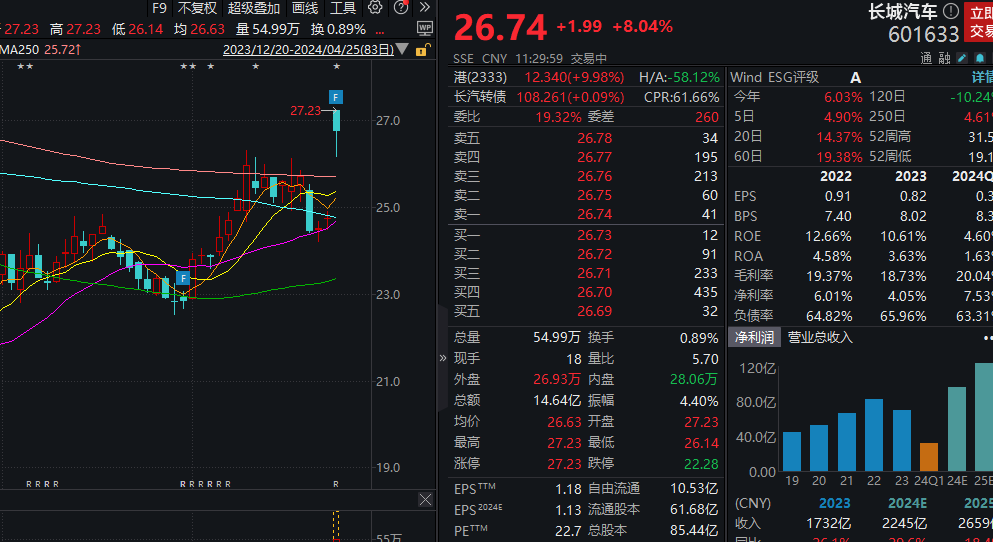Switch to the 营业总收入 tab
The height and width of the screenshot is (542, 993).
coord(820,337)
